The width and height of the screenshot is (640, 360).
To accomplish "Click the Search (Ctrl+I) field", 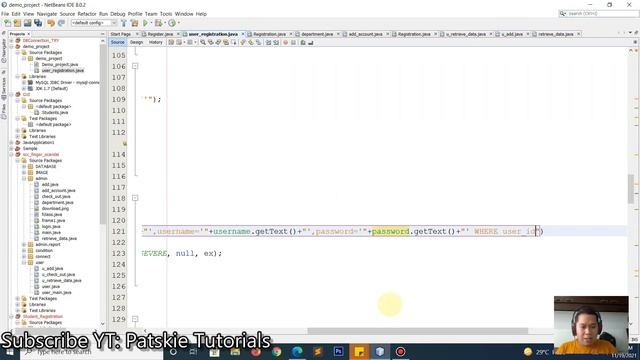I will [x=598, y=13].
